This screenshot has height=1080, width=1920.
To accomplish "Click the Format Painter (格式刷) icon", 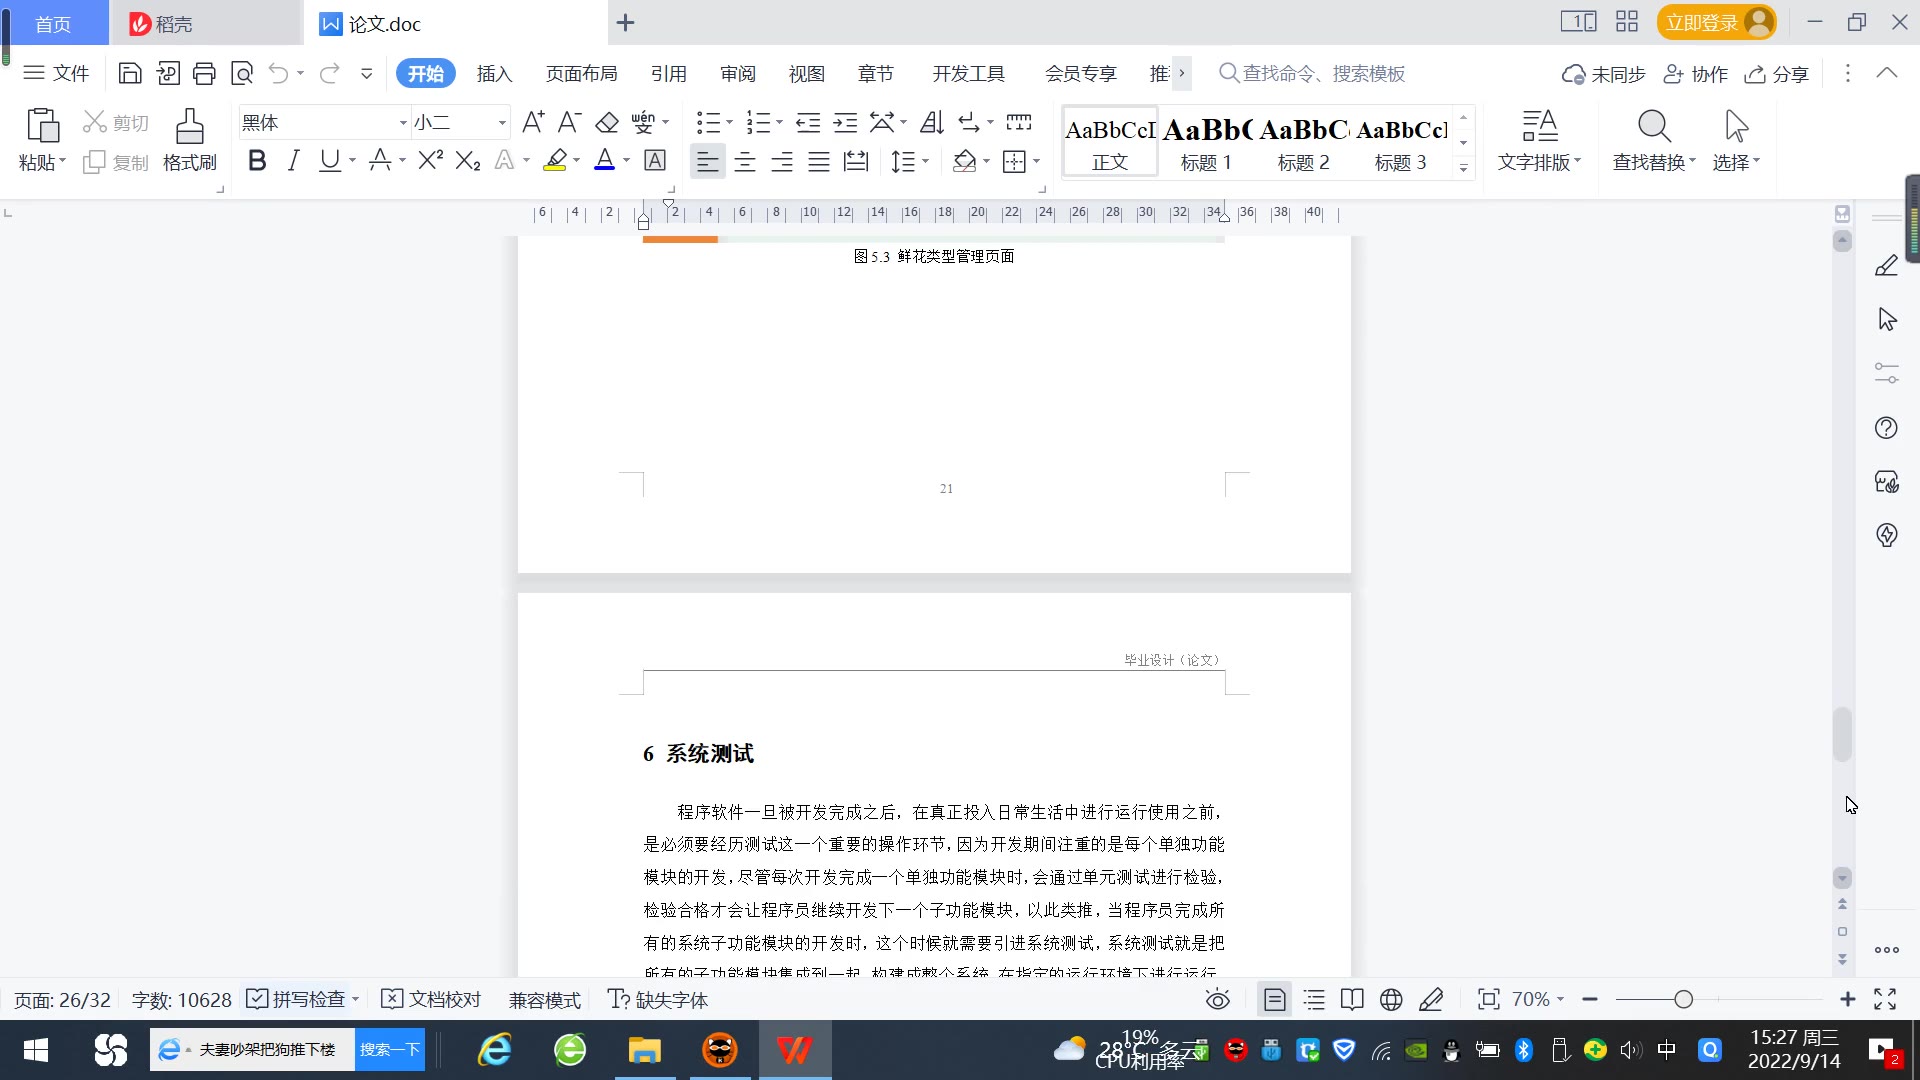I will tap(189, 140).
